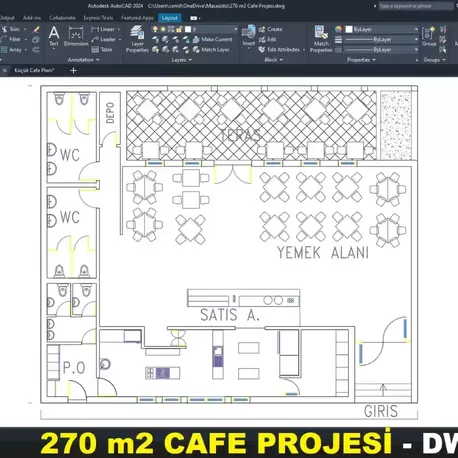458x458 pixels.
Task: Click the lineweight icon in Properties
Action: tap(338, 40)
